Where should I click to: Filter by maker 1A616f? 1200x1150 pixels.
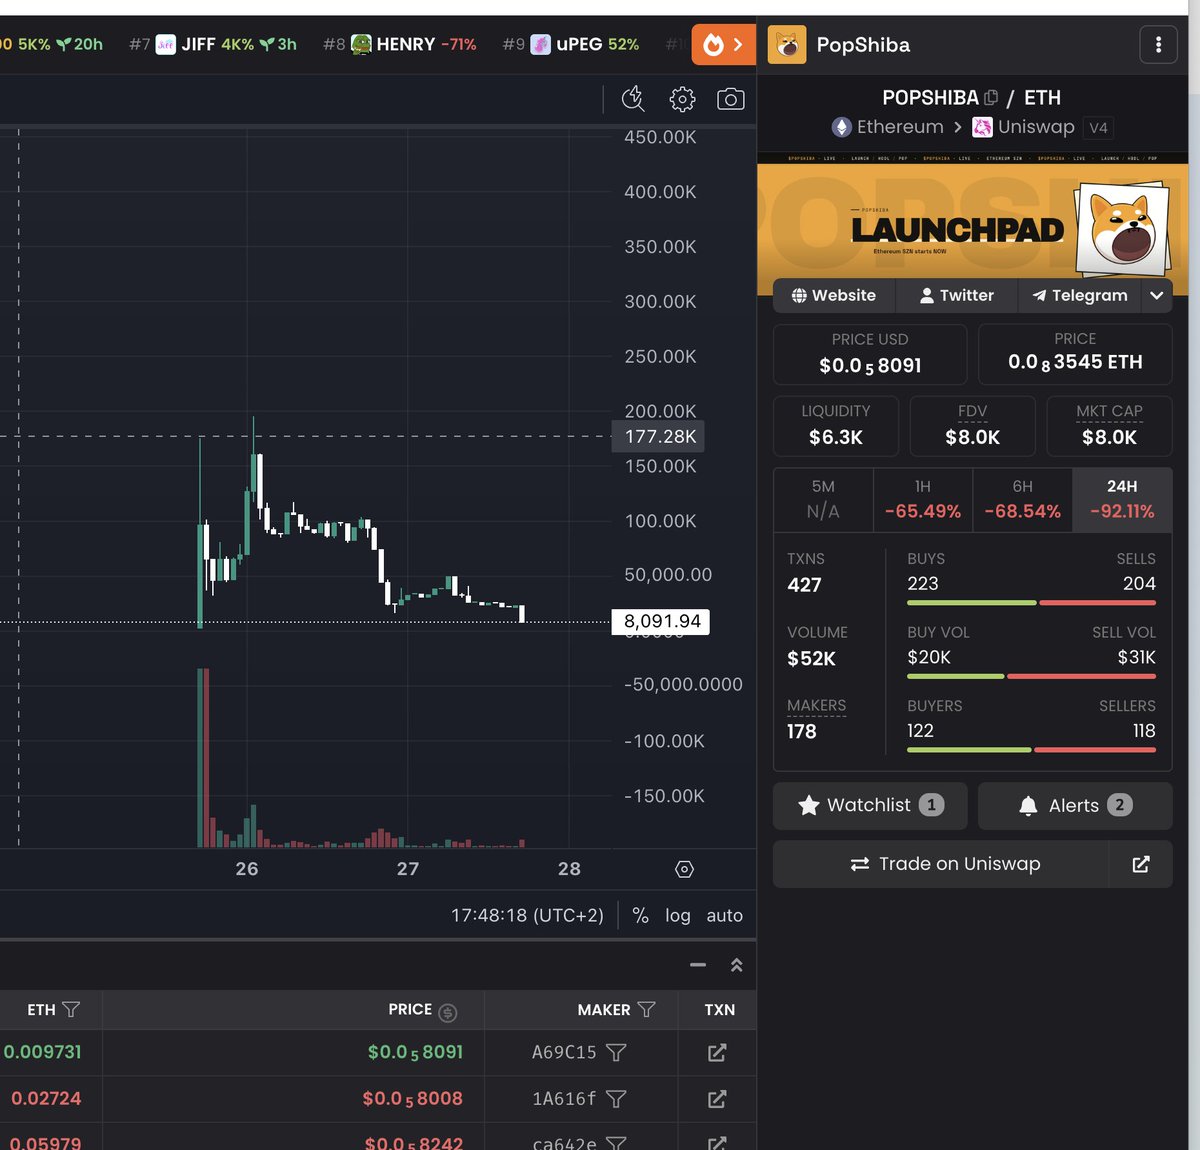tap(616, 1099)
